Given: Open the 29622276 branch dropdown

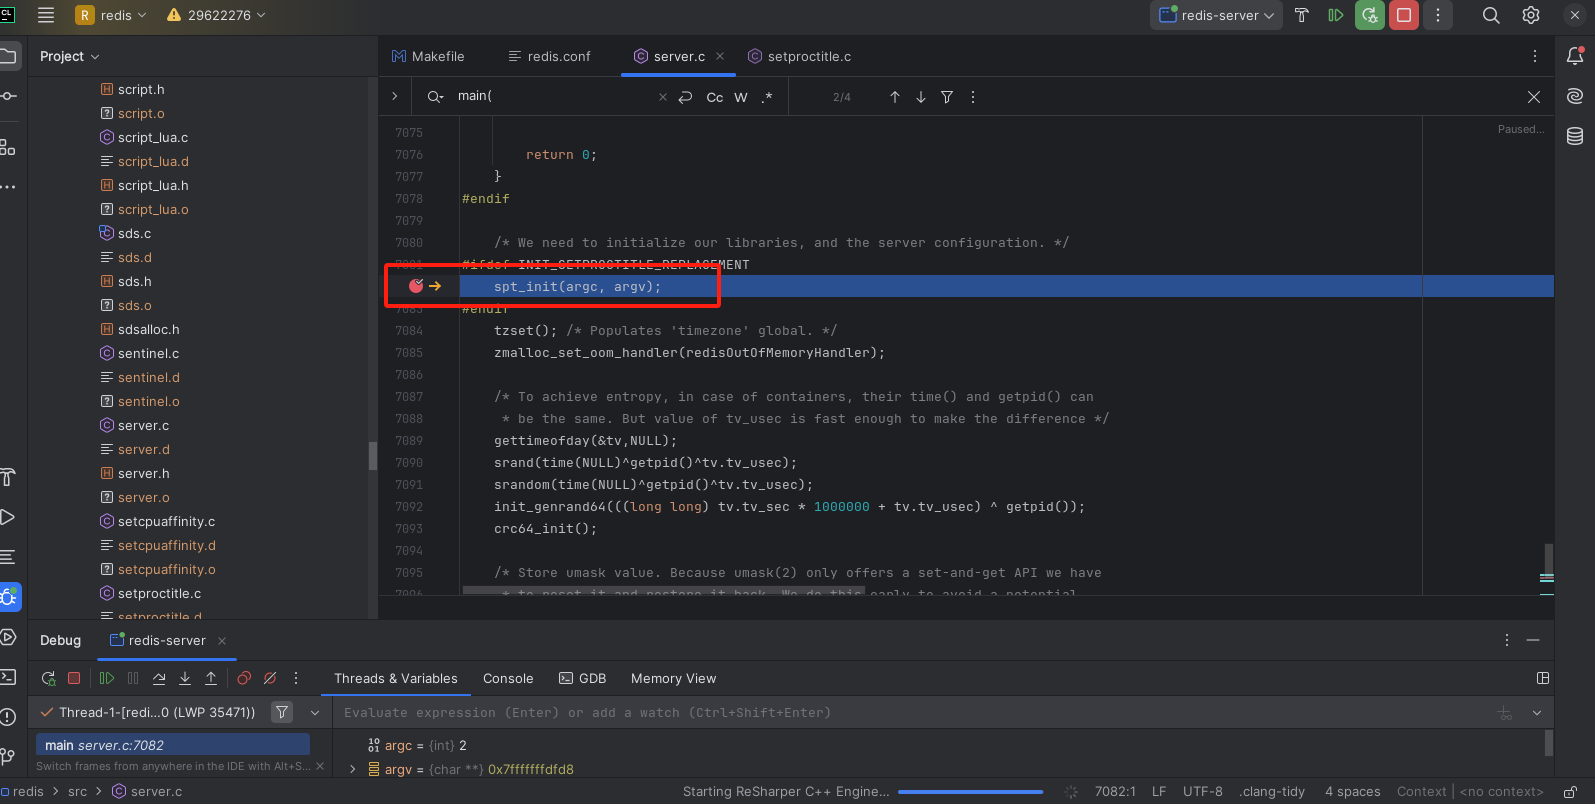Looking at the screenshot, I should pyautogui.click(x=216, y=15).
